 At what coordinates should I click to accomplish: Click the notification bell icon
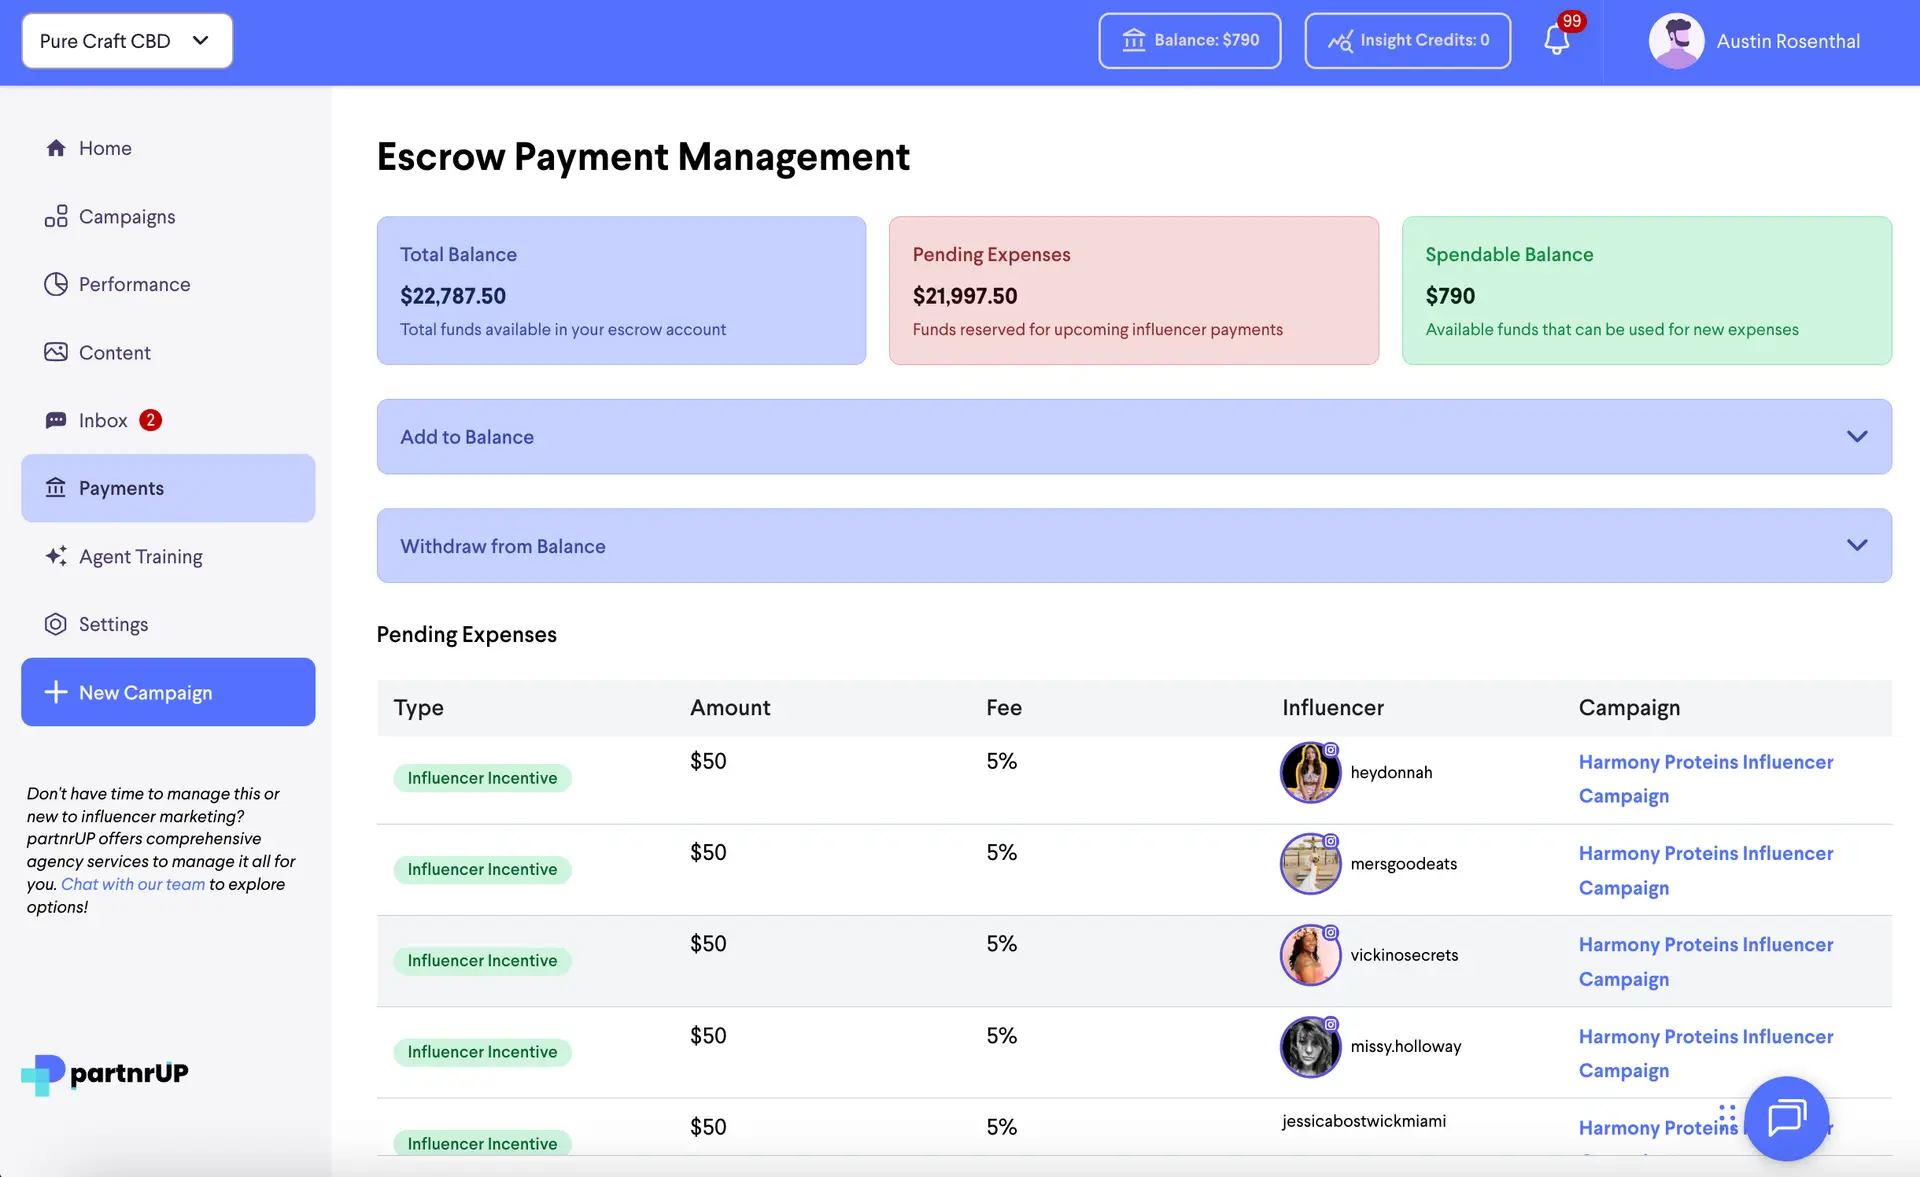point(1555,41)
